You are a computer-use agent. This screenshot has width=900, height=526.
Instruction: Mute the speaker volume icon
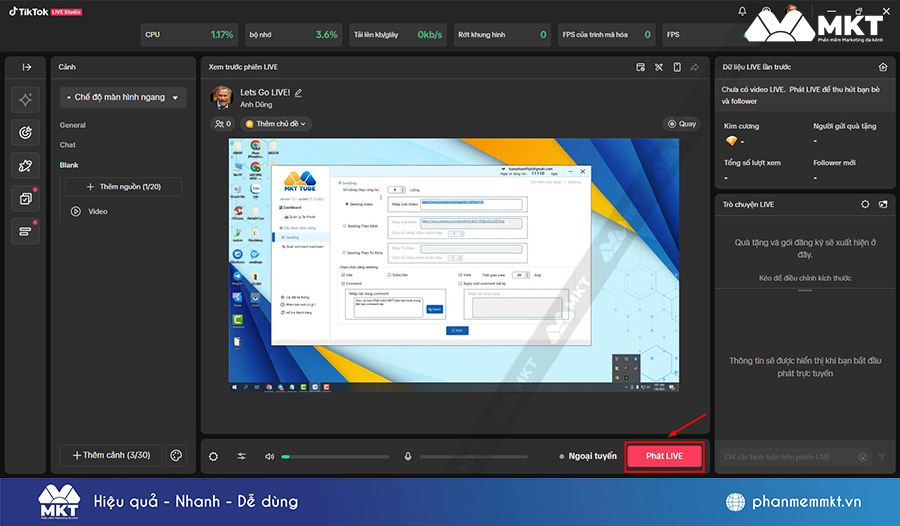pos(269,456)
